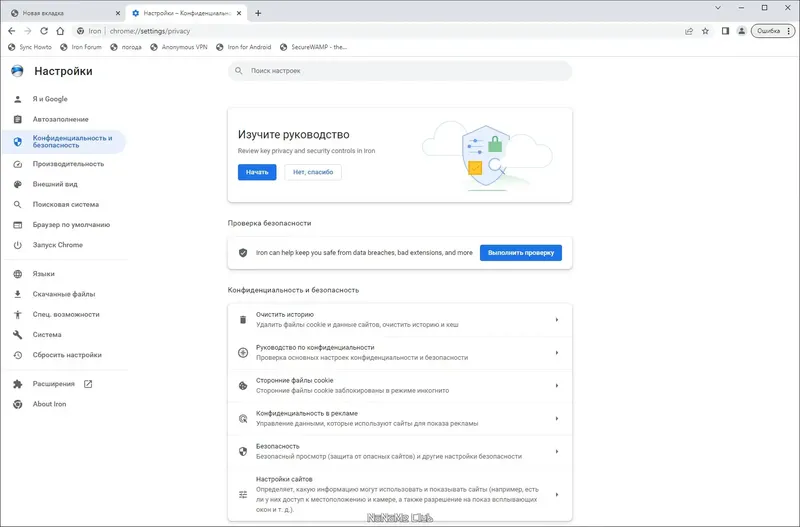Viewport: 800px width, 527px height.
Task: Click the download icon beside Скачанные файлы
Action: pyautogui.click(x=17, y=294)
